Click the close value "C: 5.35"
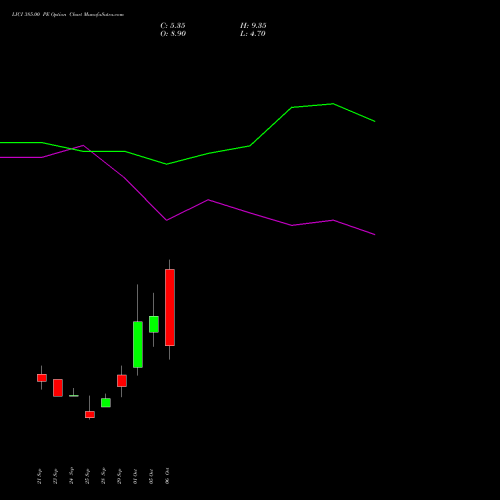 pos(173,26)
